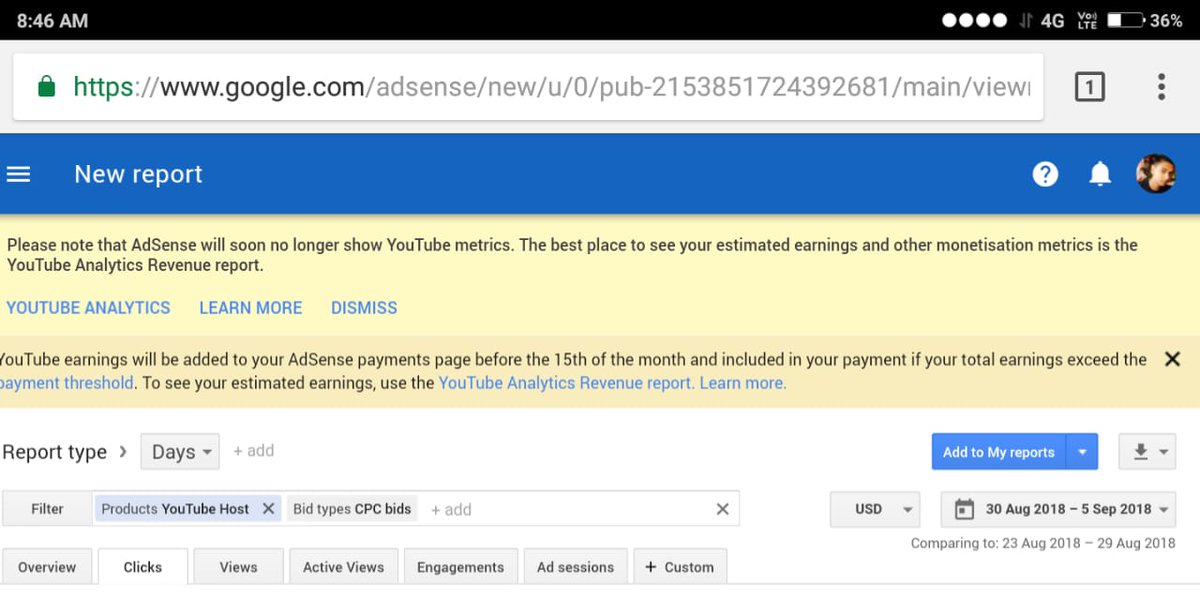Open the notifications bell
Viewport: 1200px width, 600px height.
pos(1100,174)
